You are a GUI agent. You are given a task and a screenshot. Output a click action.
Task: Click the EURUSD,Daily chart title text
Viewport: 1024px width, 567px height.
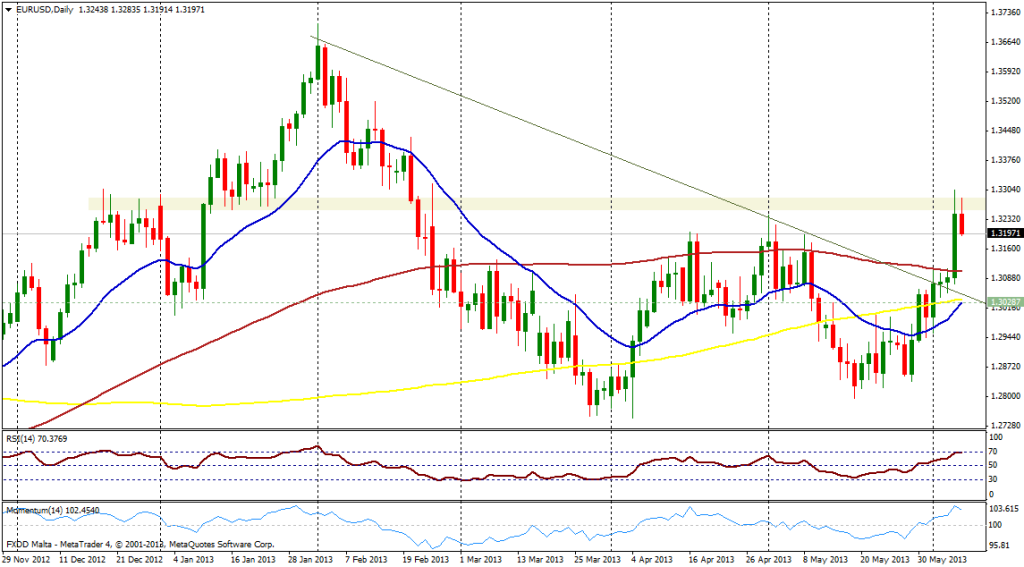click(x=47, y=8)
